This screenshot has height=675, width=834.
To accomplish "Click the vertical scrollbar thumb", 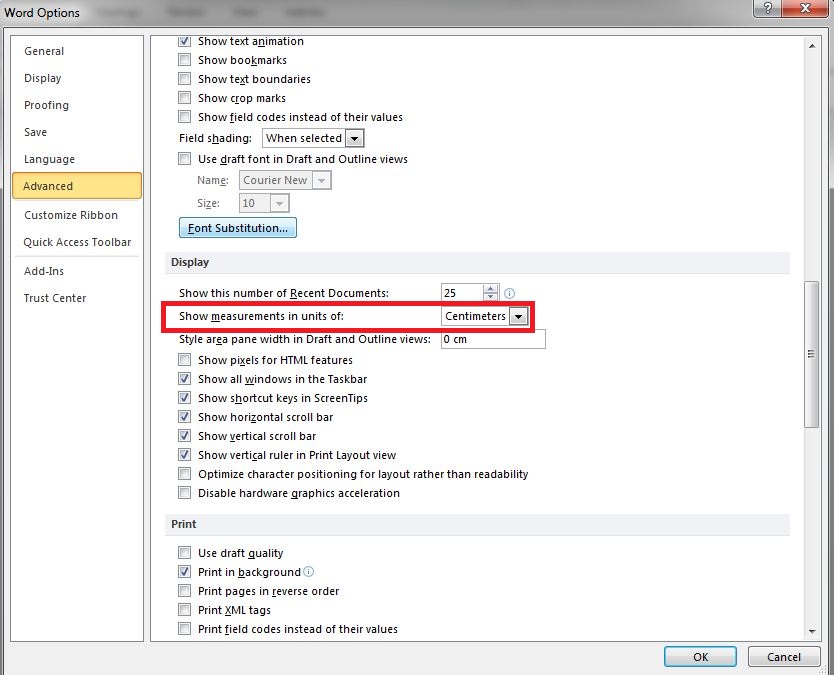I will coord(812,354).
